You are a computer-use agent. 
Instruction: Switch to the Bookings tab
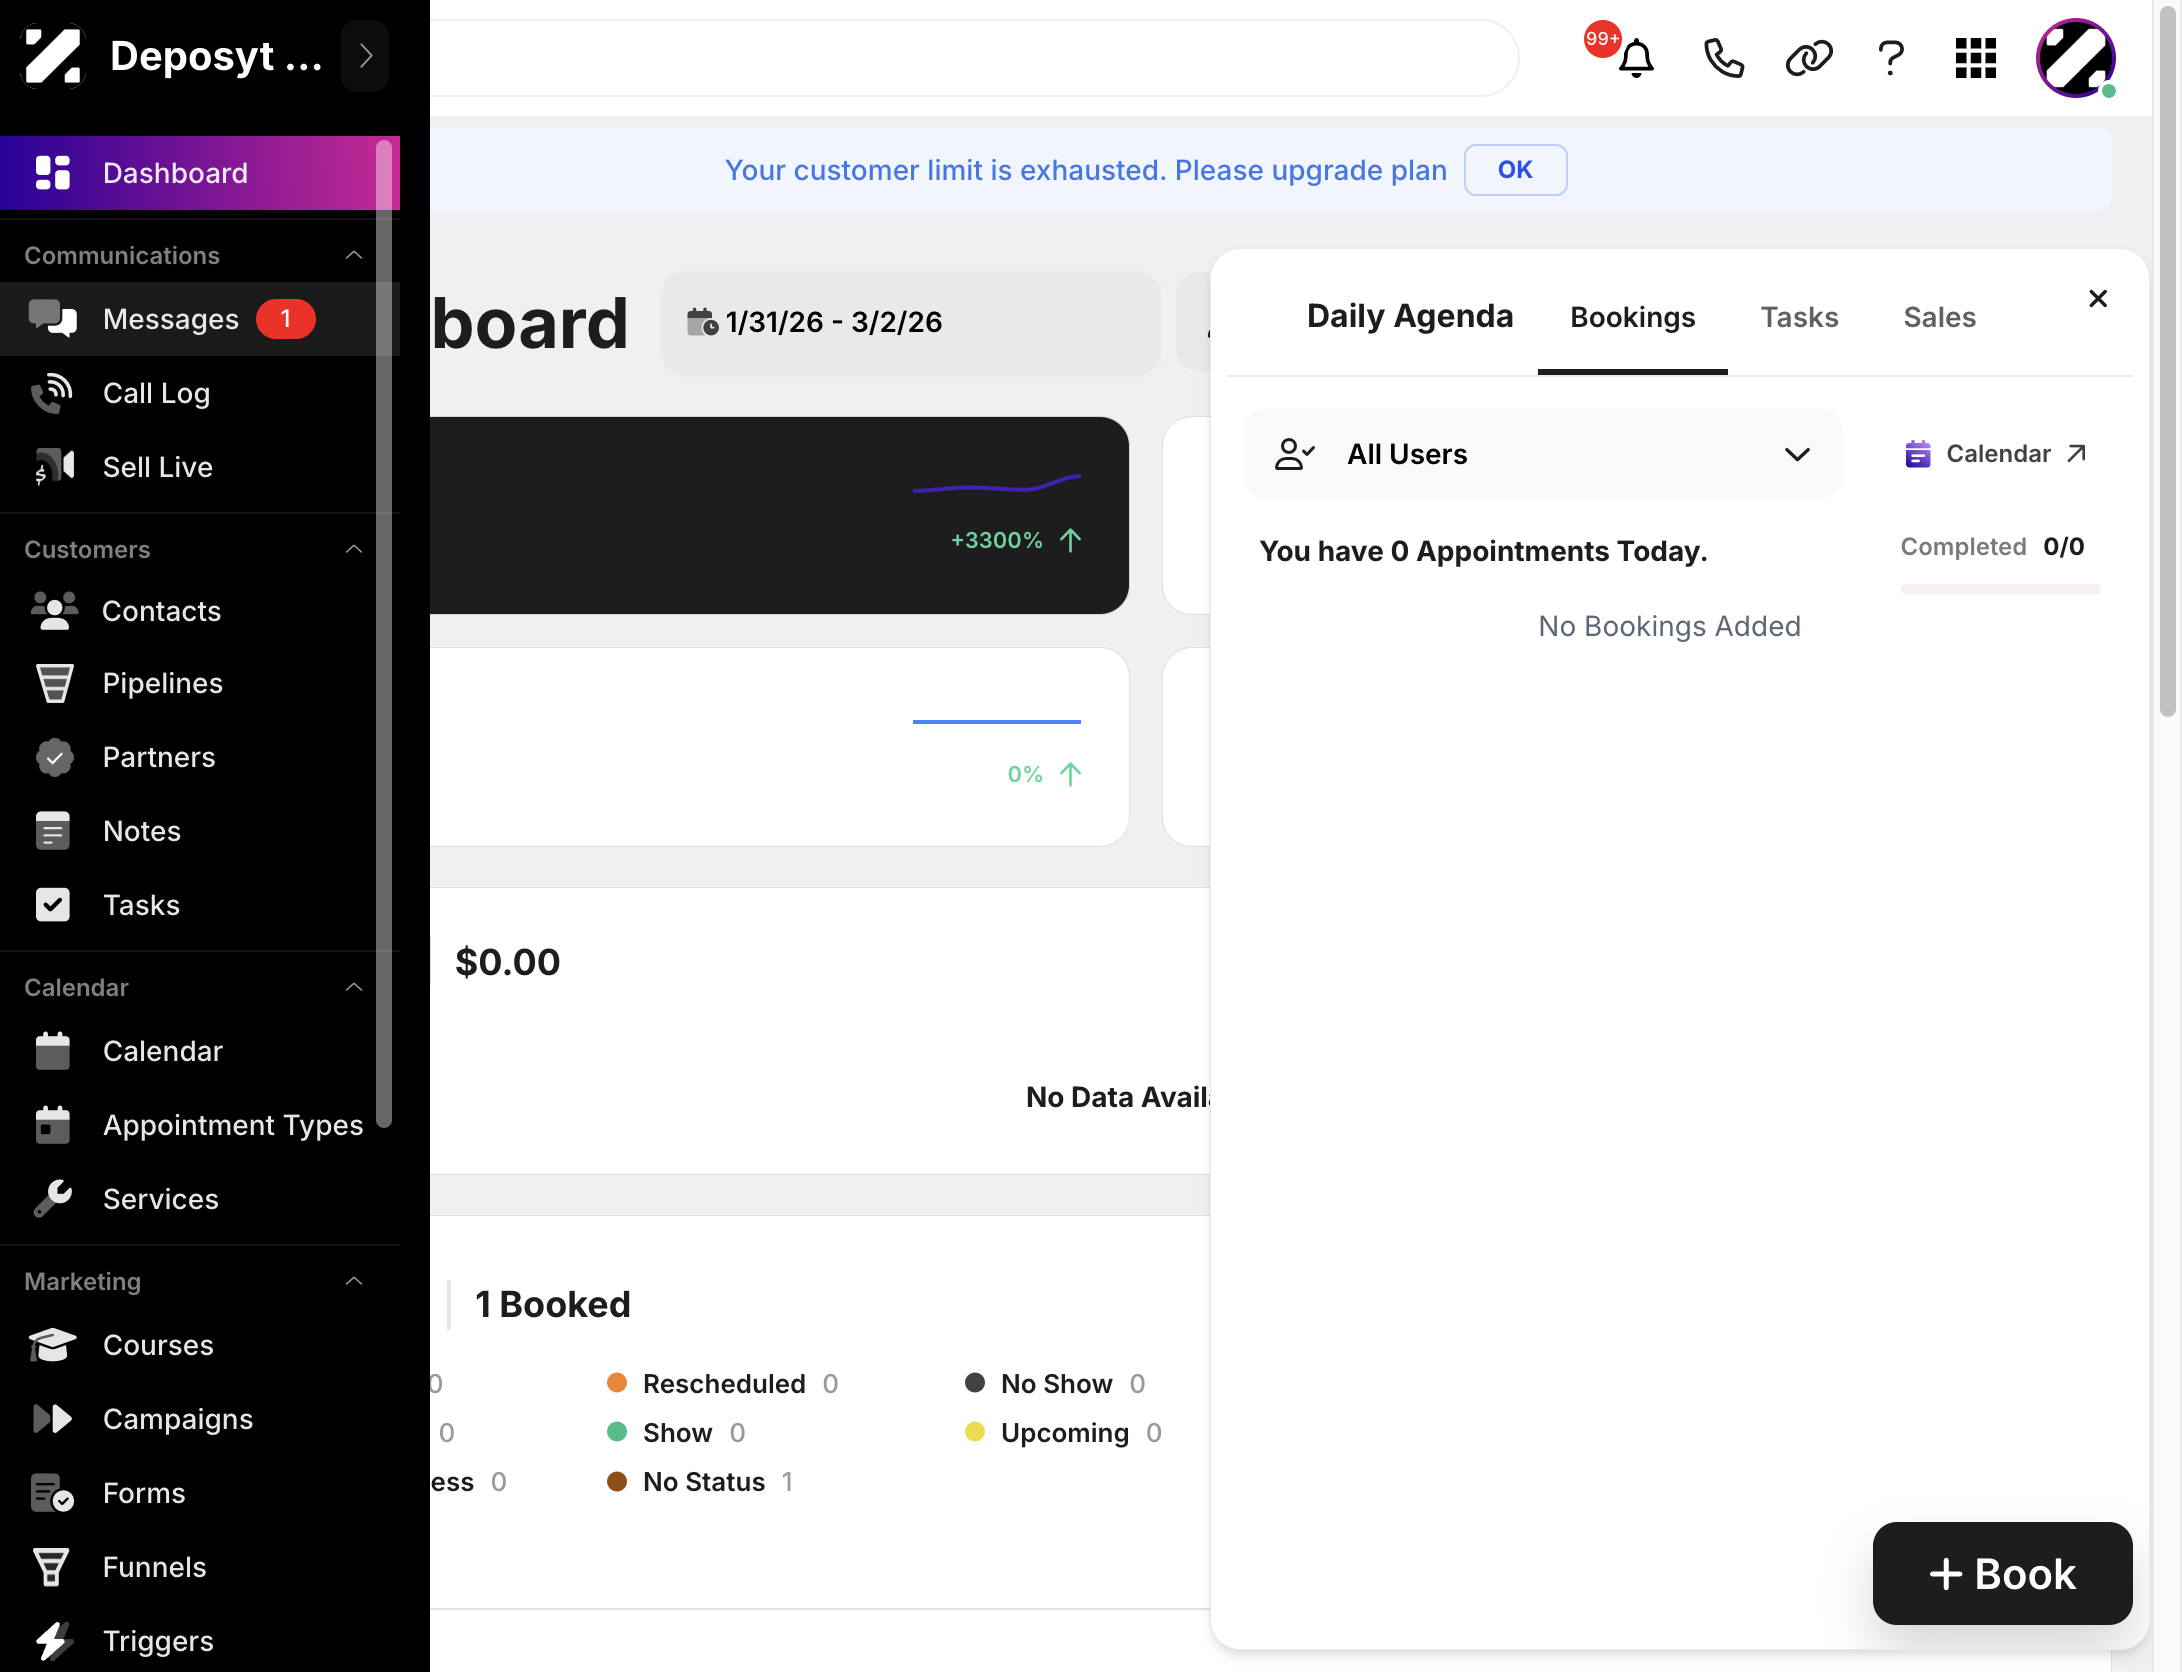coord(1632,318)
